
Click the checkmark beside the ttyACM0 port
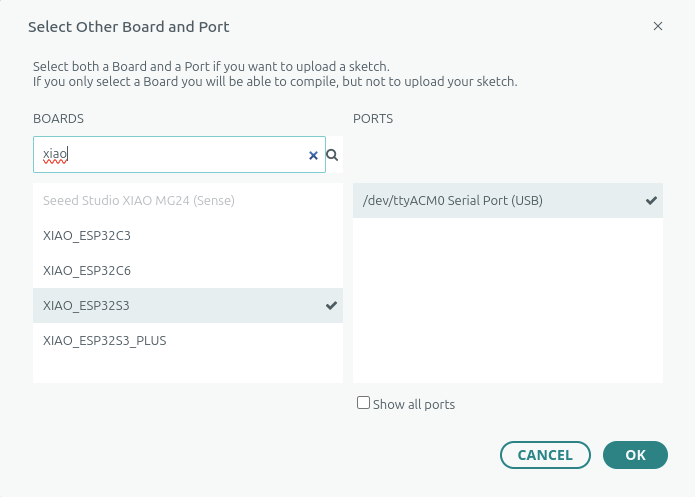[651, 201]
